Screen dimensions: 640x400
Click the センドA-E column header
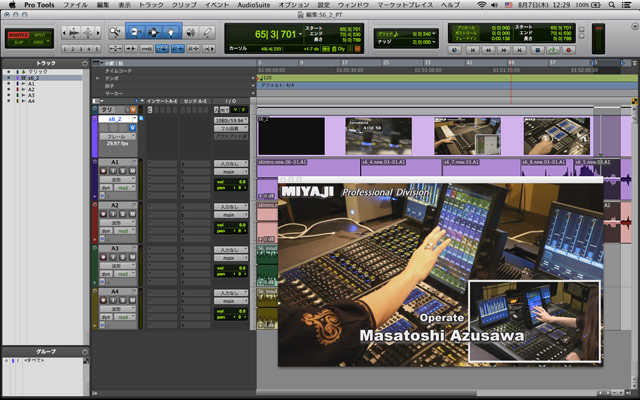[196, 101]
